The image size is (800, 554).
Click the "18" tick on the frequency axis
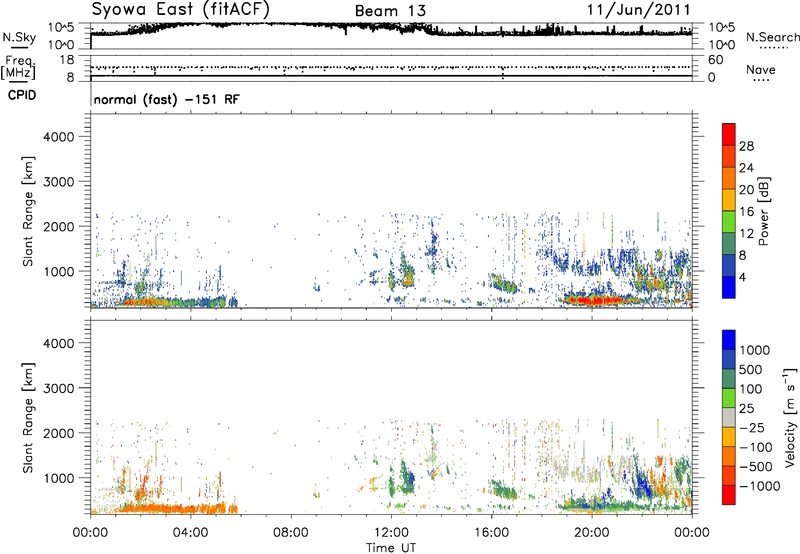(66, 60)
